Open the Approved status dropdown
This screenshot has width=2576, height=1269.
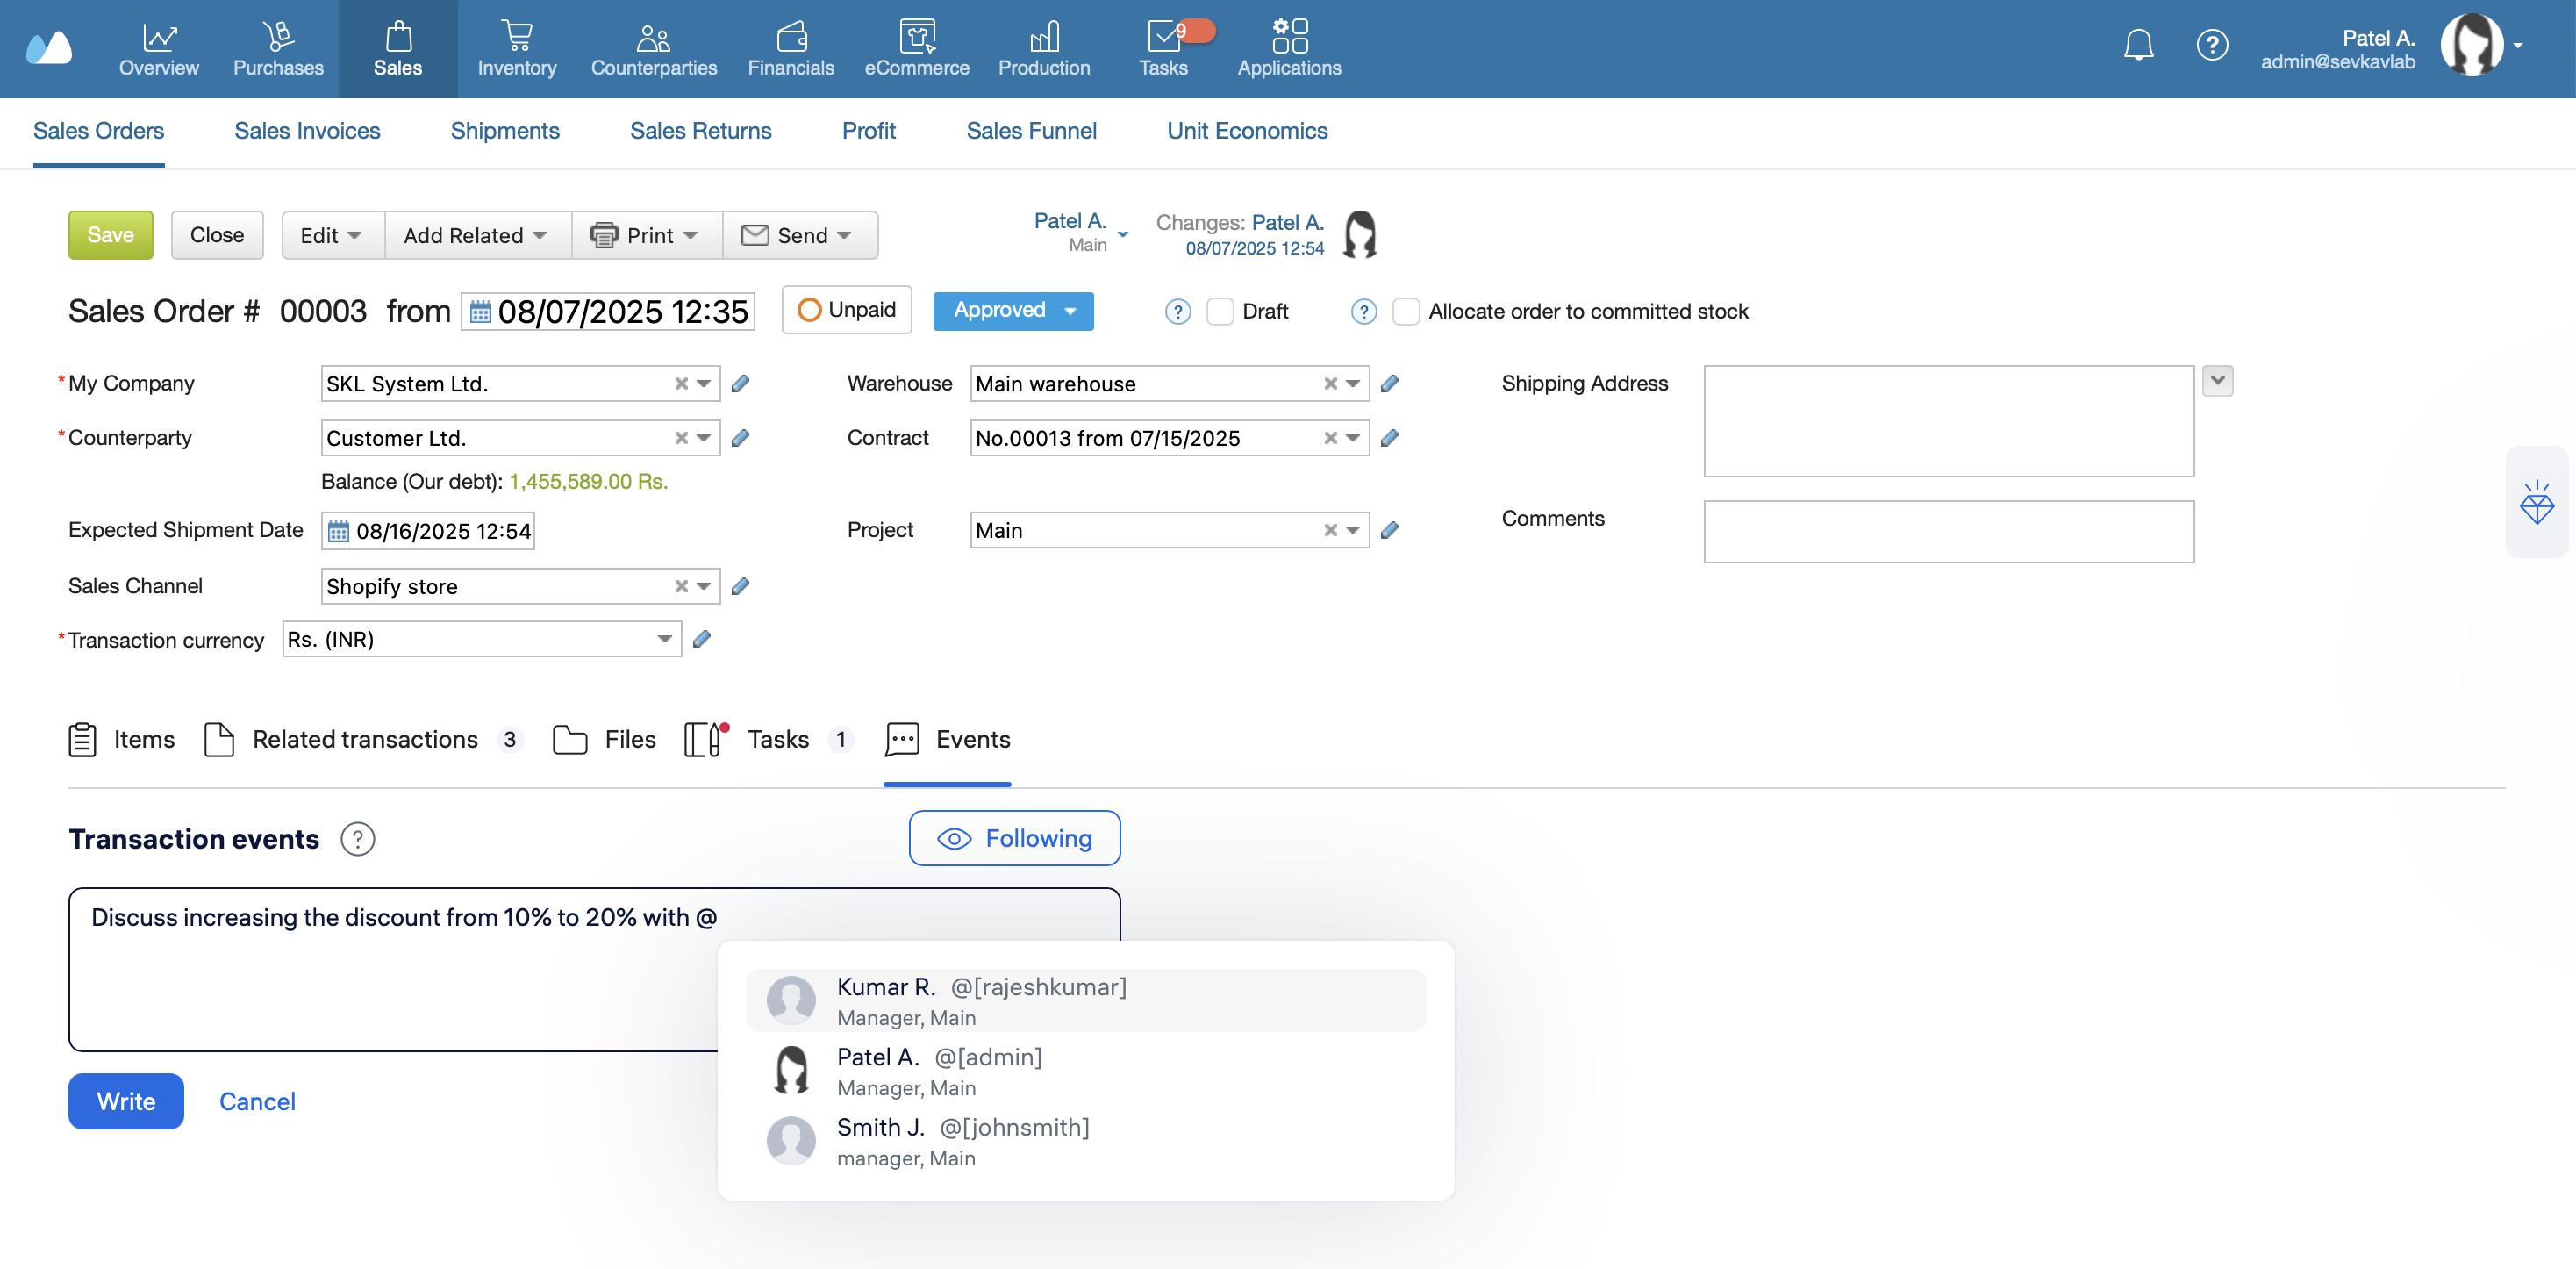tap(1013, 311)
